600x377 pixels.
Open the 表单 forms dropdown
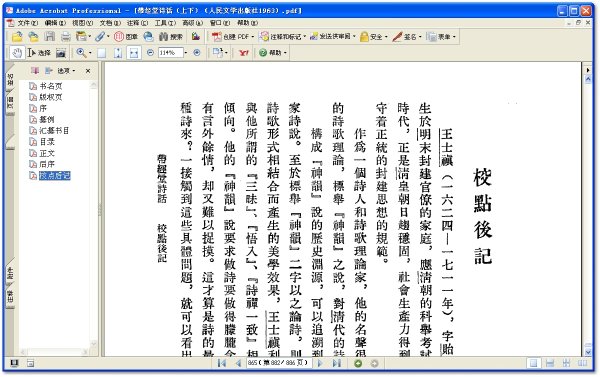point(441,37)
